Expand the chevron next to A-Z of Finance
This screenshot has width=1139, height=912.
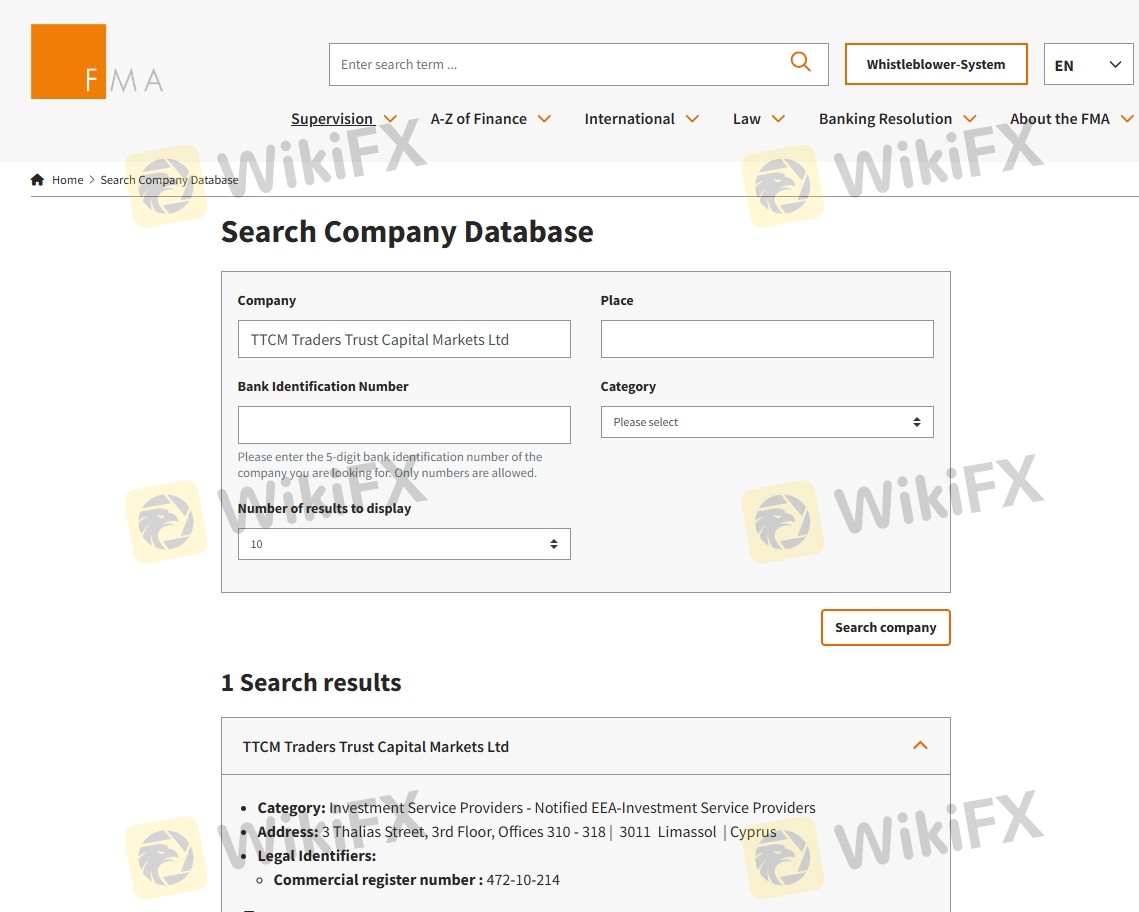click(544, 118)
